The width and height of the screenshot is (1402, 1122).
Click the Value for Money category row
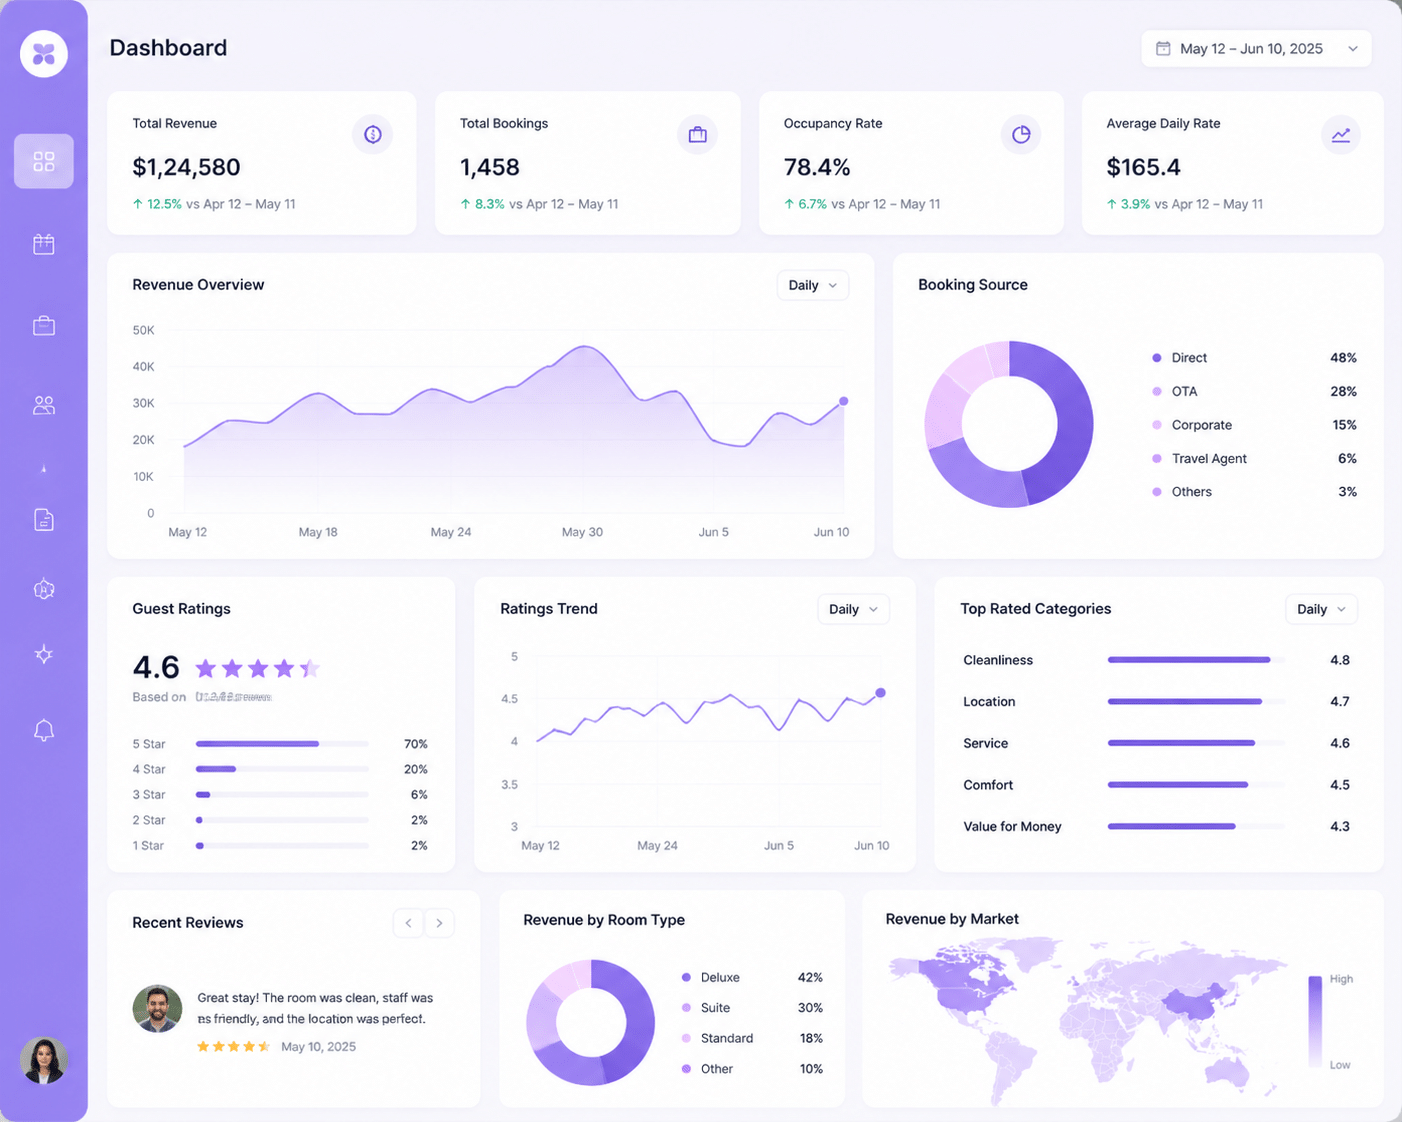point(1157,826)
